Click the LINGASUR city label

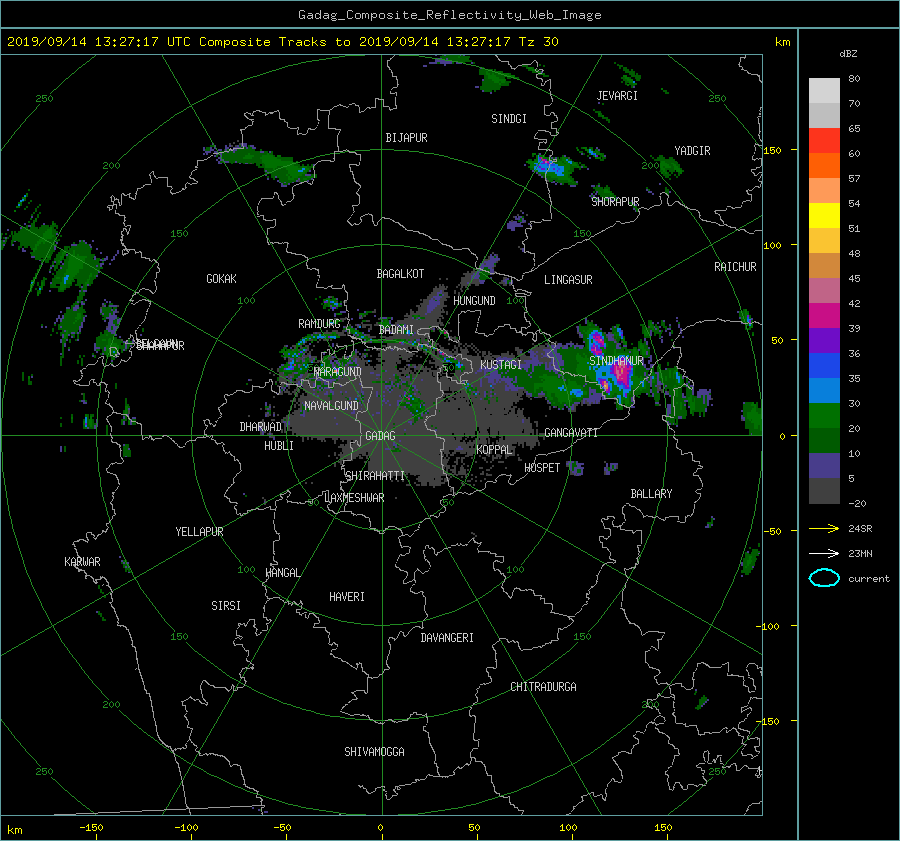[568, 280]
